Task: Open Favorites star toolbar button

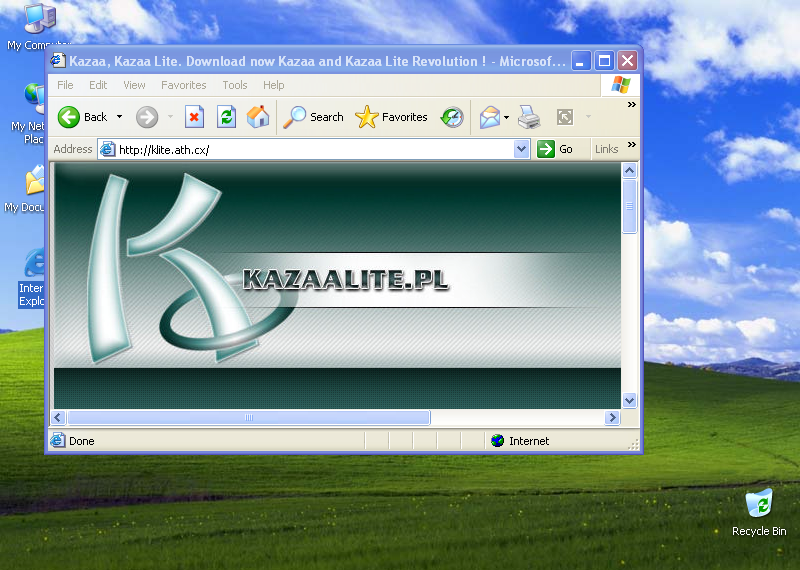Action: (x=391, y=117)
